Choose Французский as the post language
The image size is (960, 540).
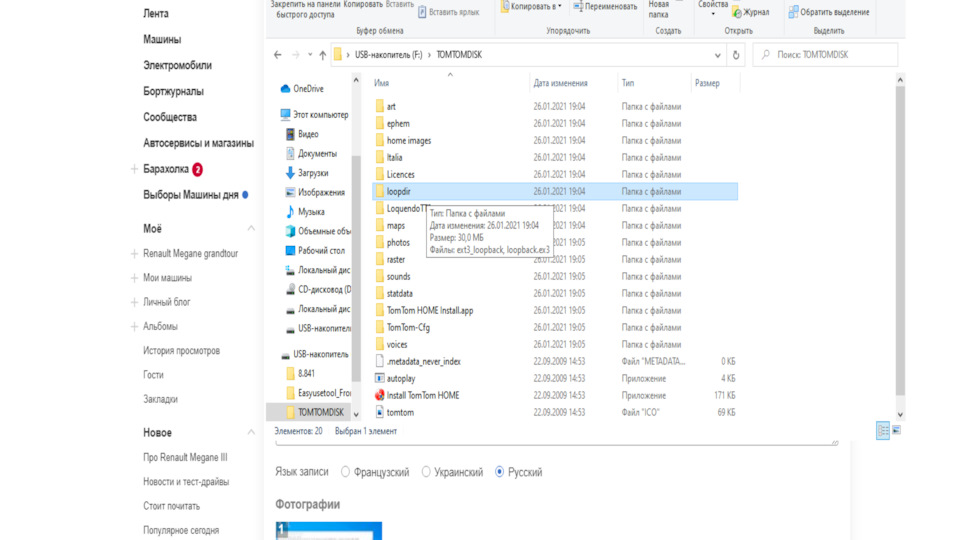point(345,472)
